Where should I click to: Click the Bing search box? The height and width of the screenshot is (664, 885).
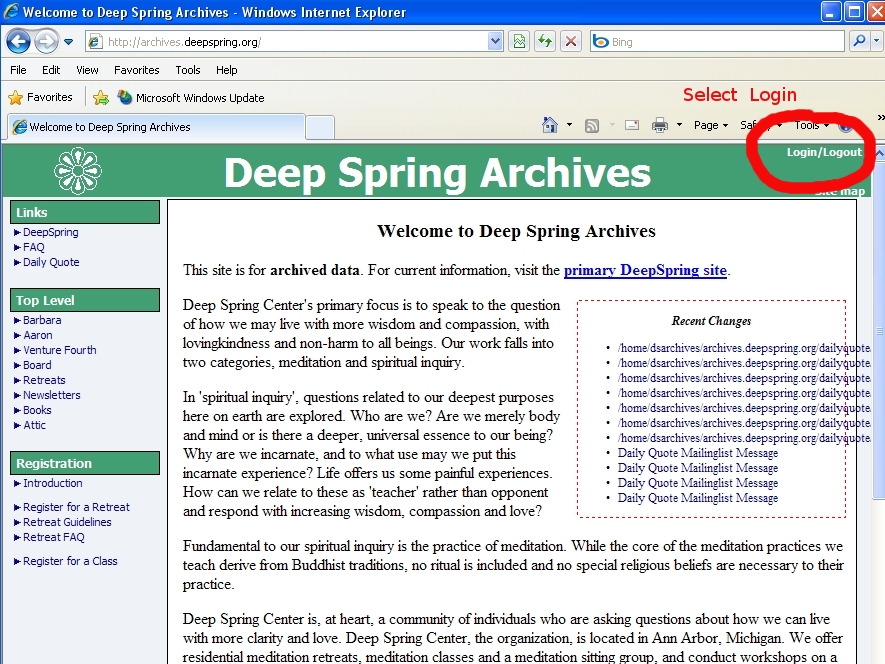pos(717,42)
